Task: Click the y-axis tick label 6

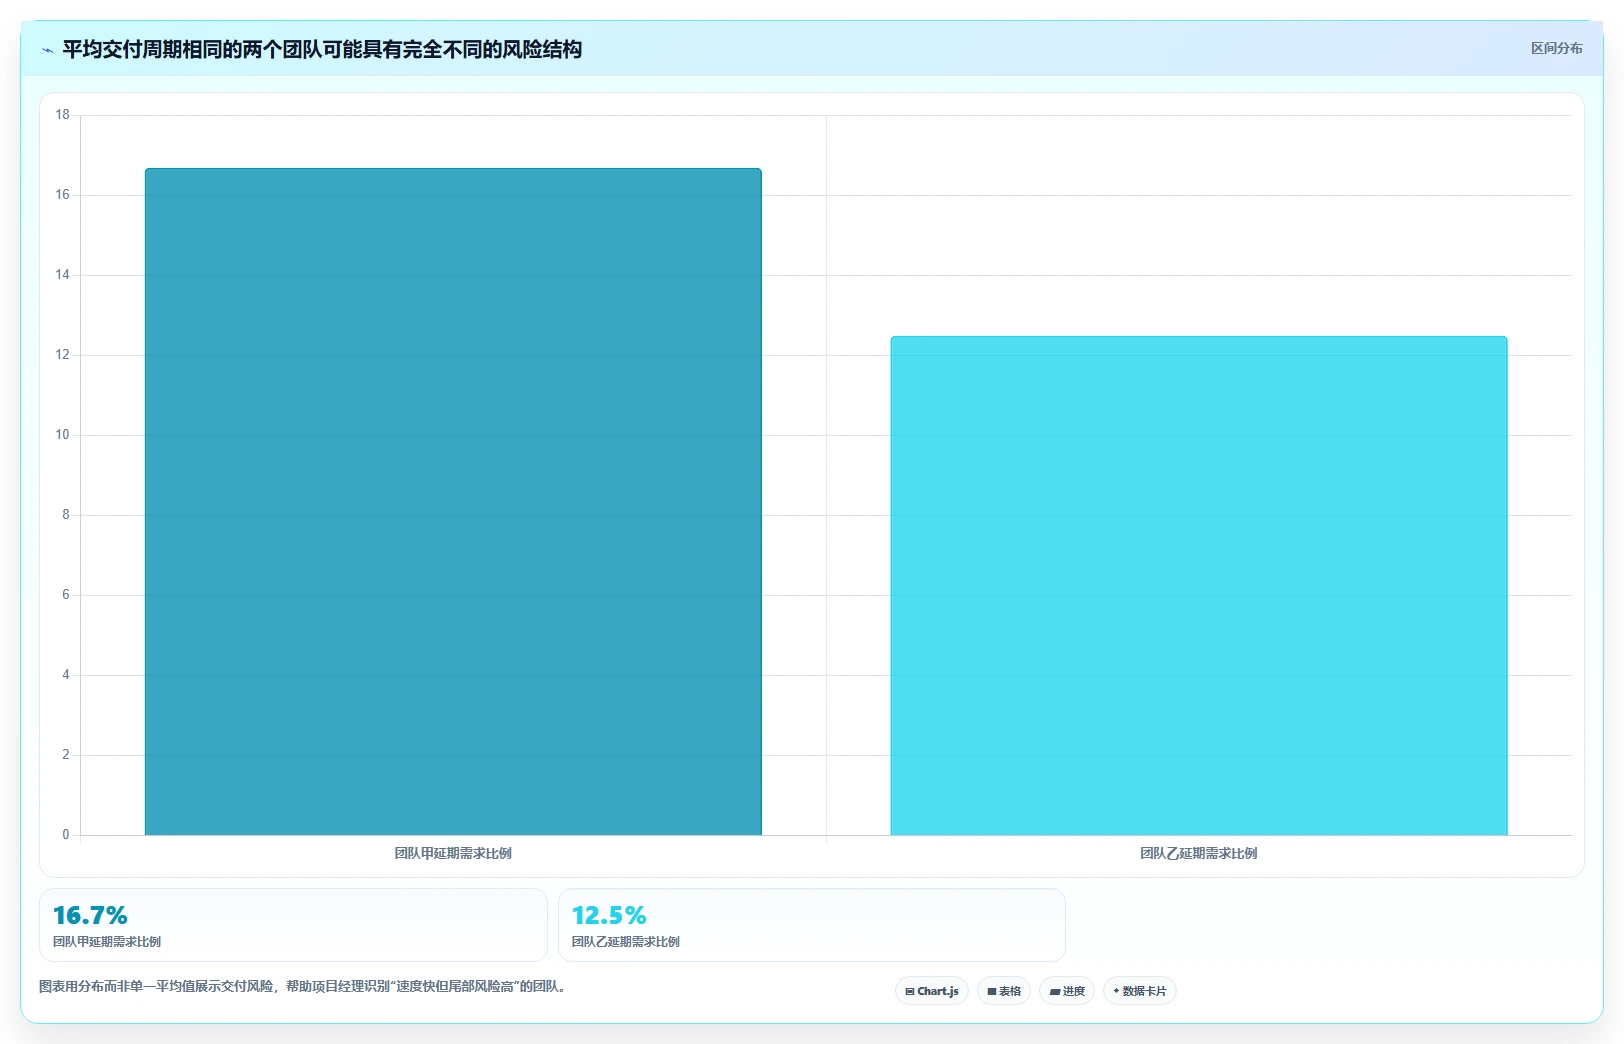Action: click(x=66, y=595)
